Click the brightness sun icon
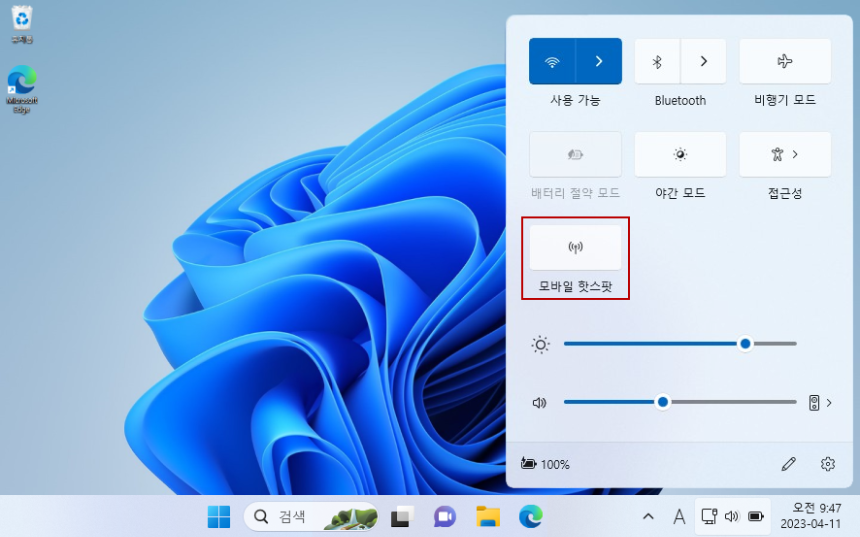860x537 pixels. pyautogui.click(x=540, y=344)
